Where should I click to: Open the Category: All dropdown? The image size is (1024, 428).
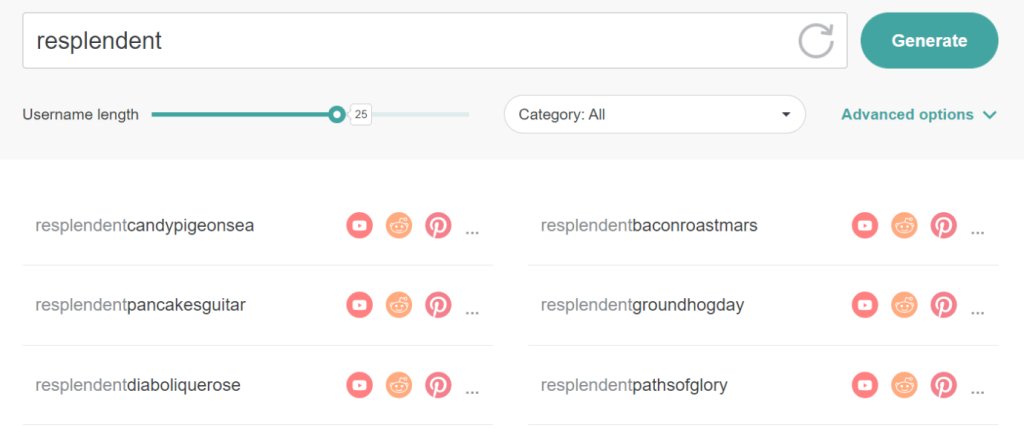[654, 114]
